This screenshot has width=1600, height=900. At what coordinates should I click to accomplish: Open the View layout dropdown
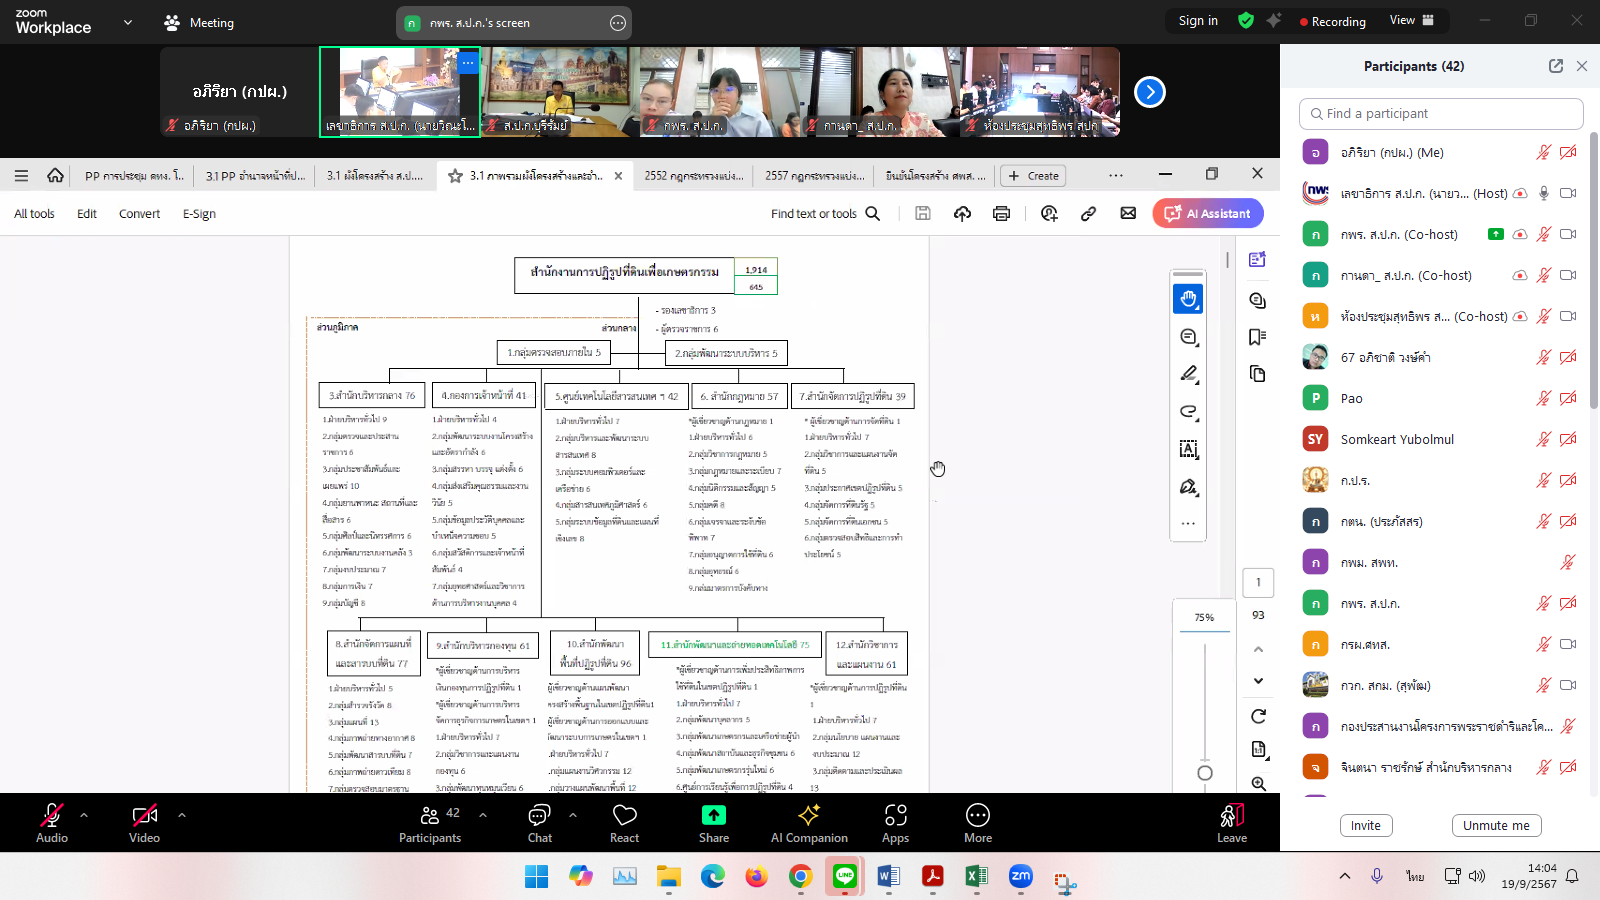[1412, 20]
